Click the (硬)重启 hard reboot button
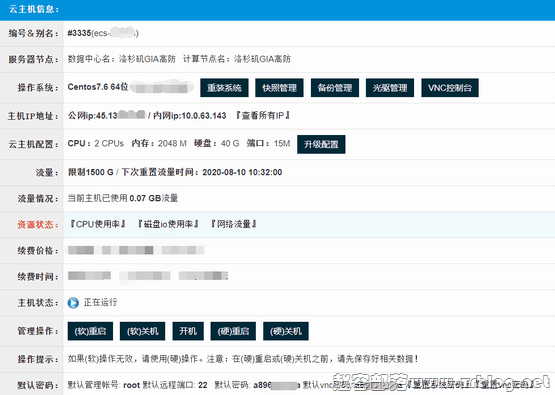Viewport: 555px width, 395px height. coord(233,331)
